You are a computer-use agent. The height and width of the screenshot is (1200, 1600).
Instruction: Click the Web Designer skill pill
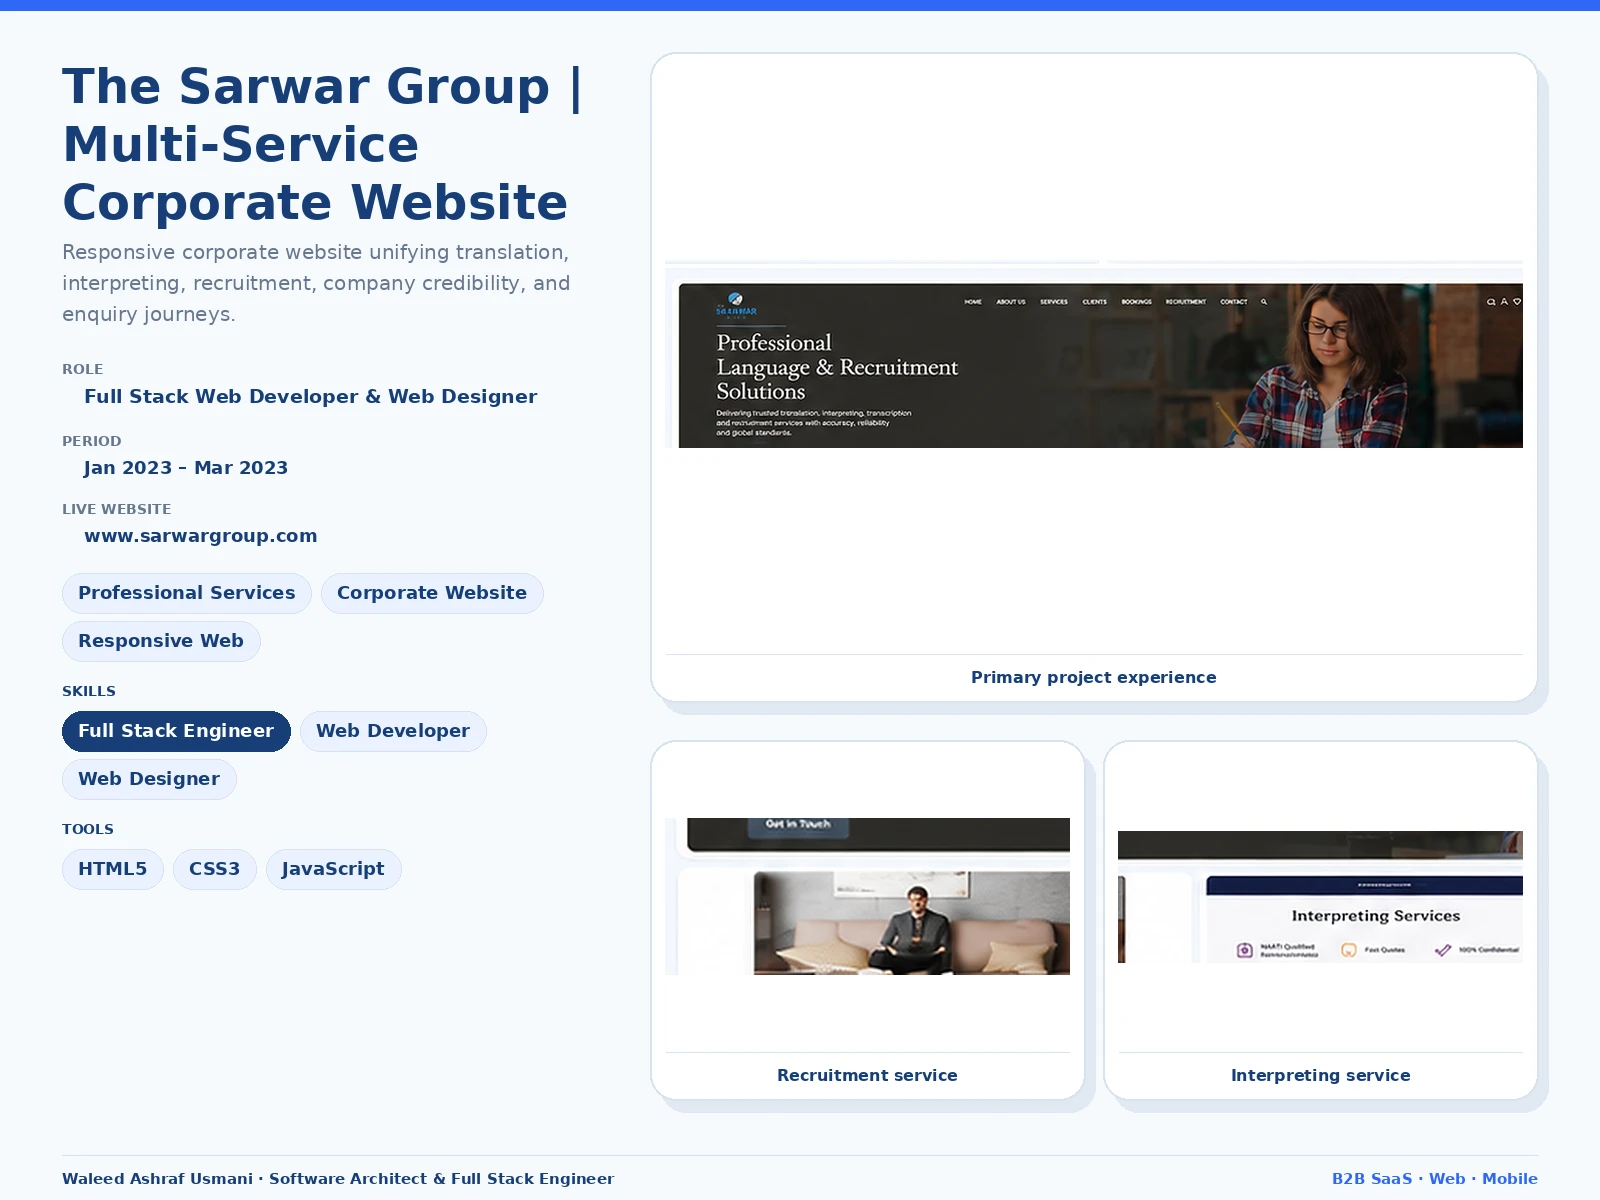click(x=149, y=779)
